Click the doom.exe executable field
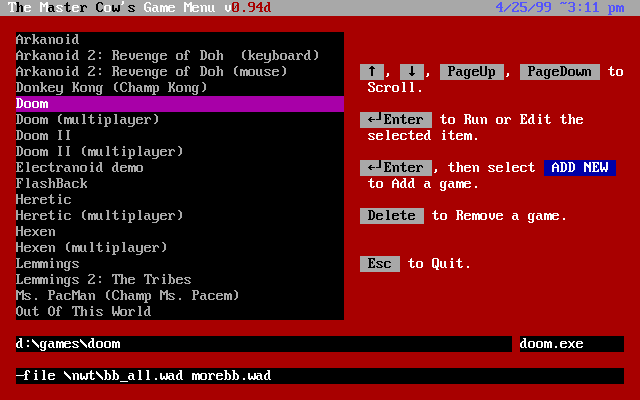Viewport: 640px width, 400px height. (572, 344)
